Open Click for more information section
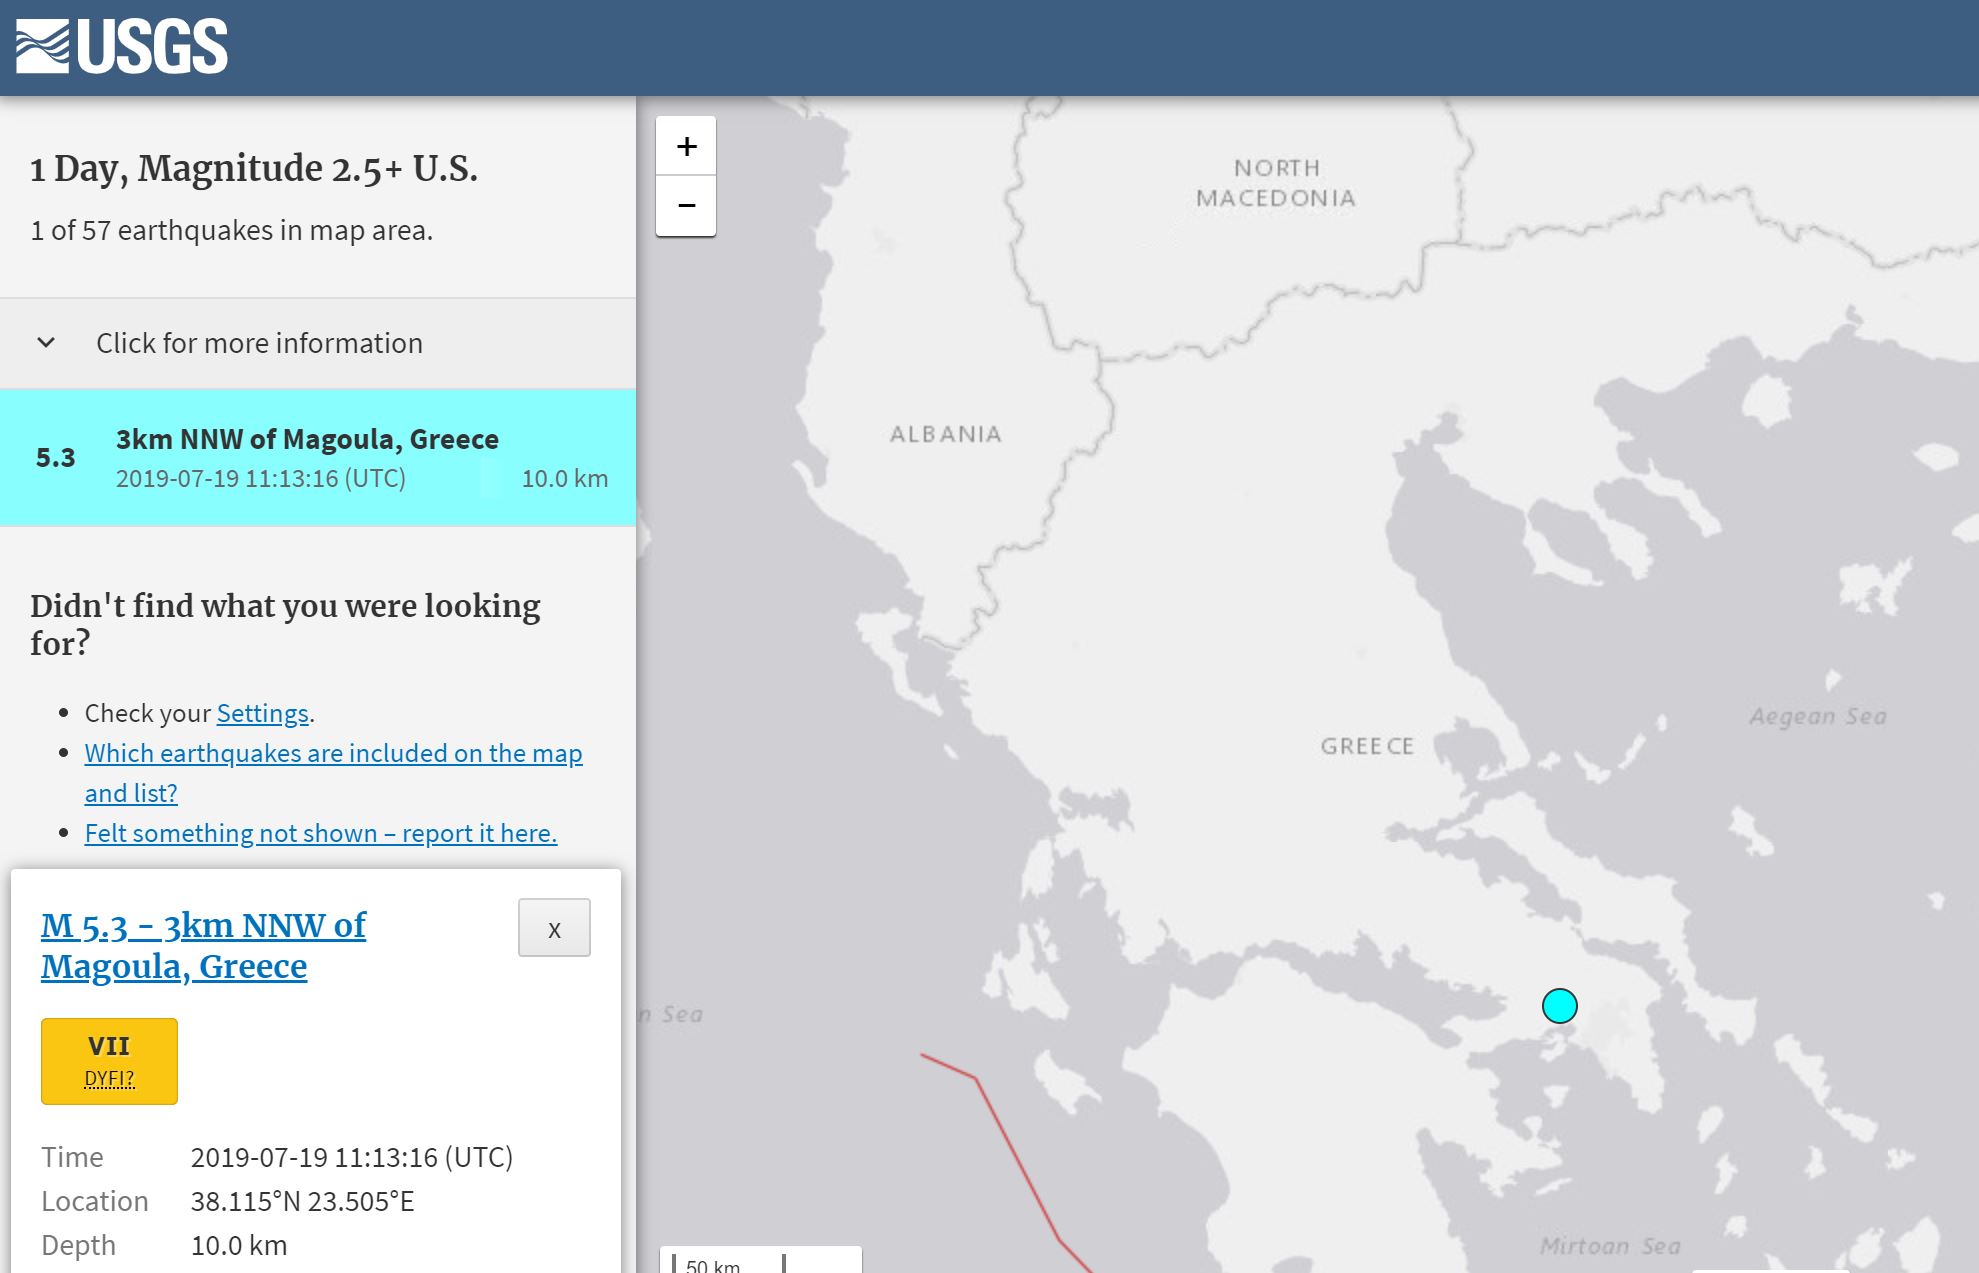 tap(259, 343)
